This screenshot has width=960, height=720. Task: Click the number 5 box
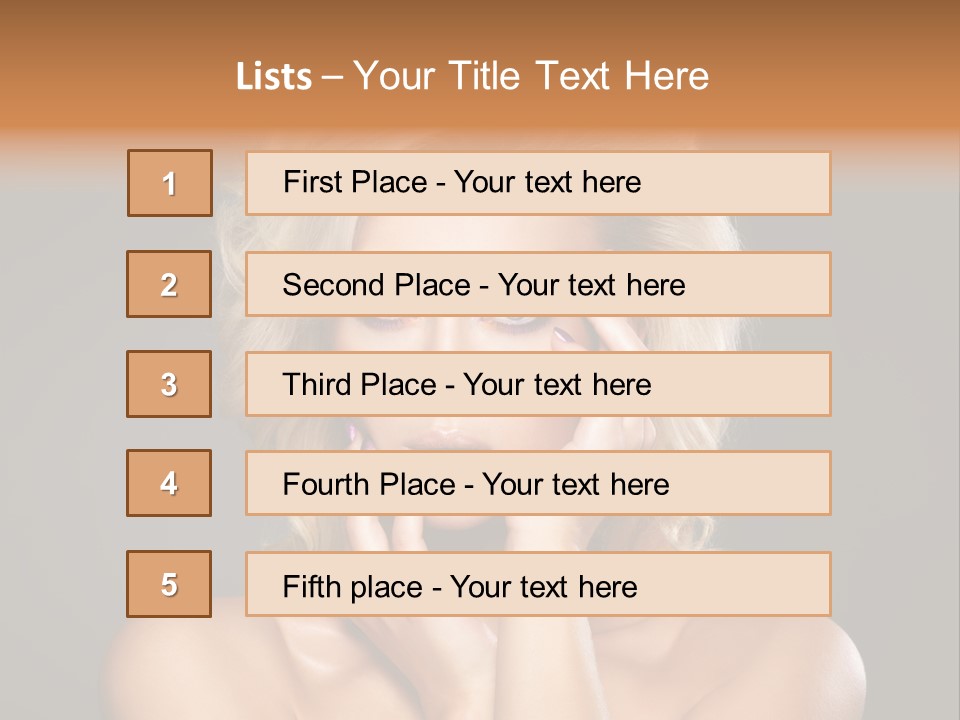point(169,584)
